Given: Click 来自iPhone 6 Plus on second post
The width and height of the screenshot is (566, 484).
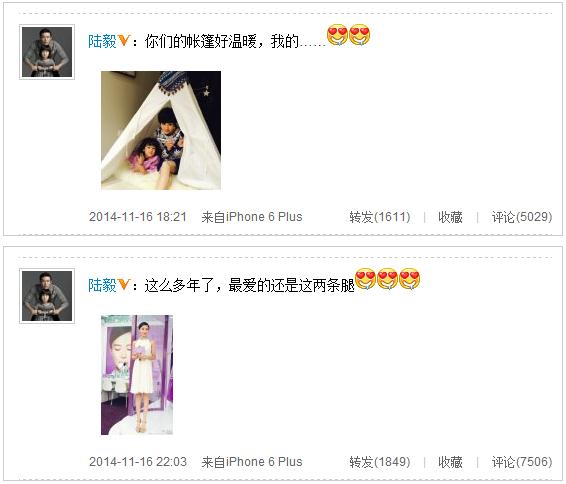Looking at the screenshot, I should click(252, 462).
